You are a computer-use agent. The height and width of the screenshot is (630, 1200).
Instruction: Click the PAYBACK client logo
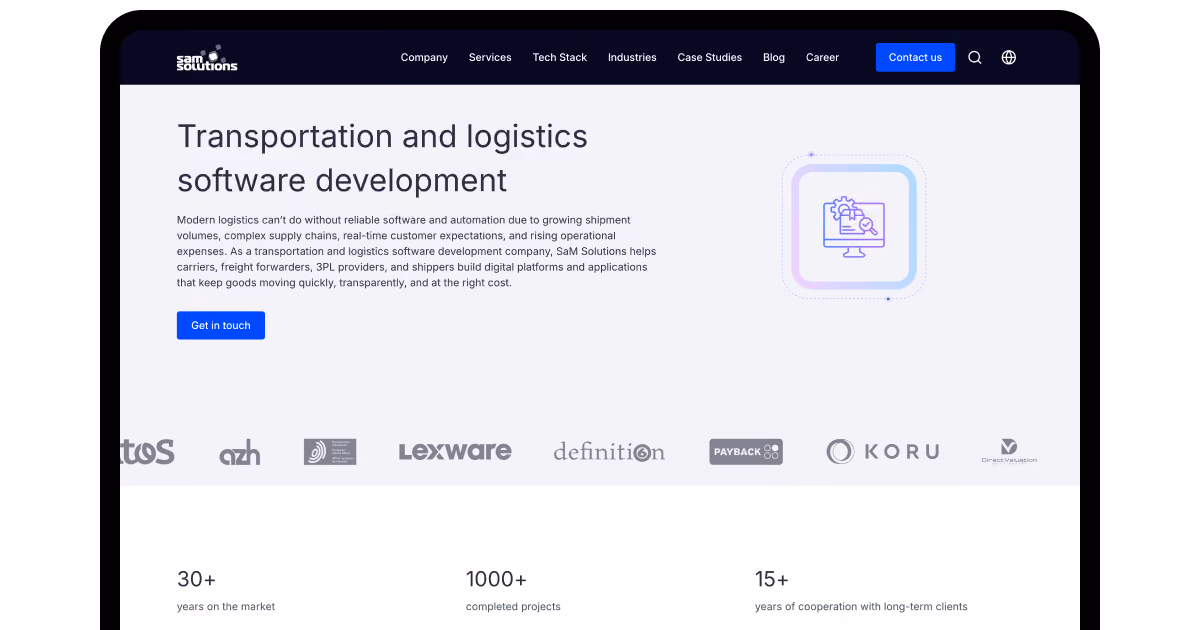[746, 452]
